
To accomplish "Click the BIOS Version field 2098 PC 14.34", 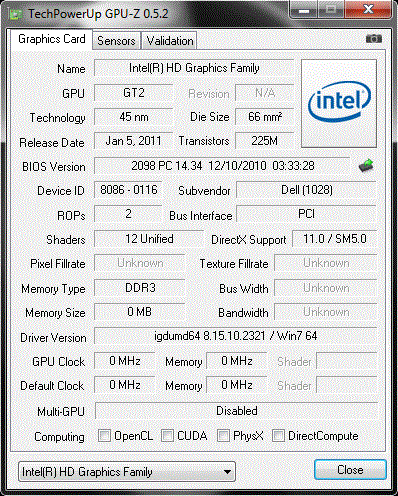I will [x=222, y=166].
